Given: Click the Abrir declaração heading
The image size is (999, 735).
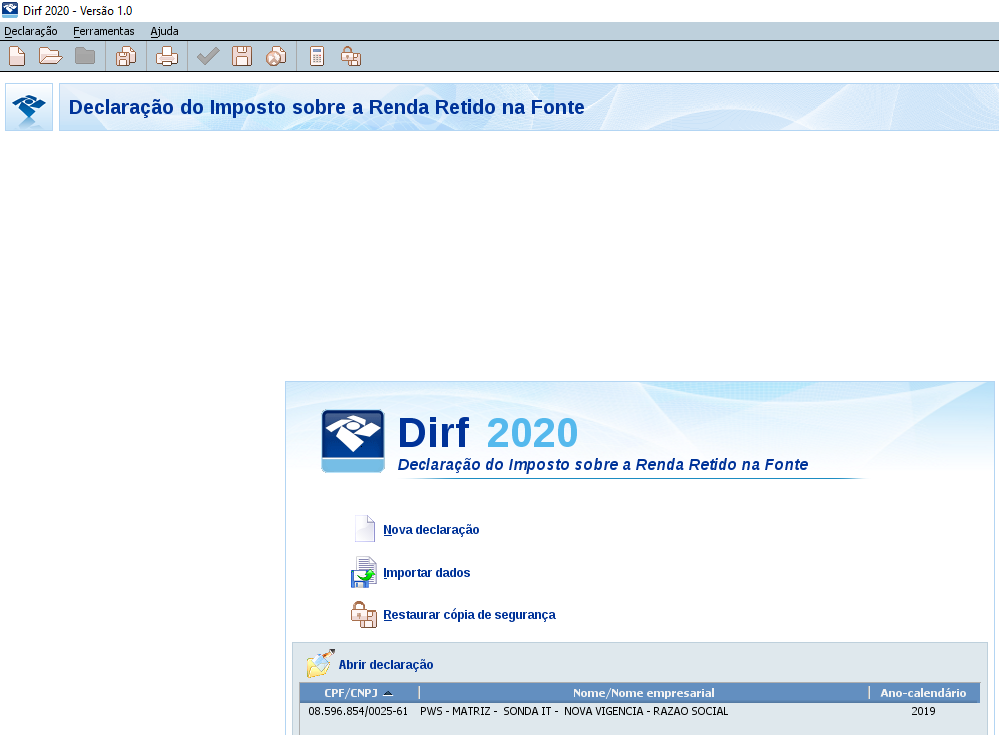Looking at the screenshot, I should click(386, 664).
